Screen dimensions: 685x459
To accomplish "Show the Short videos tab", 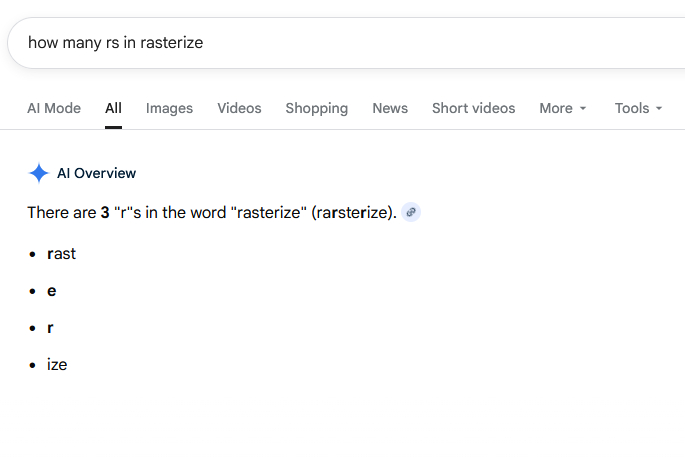I will coord(473,108).
